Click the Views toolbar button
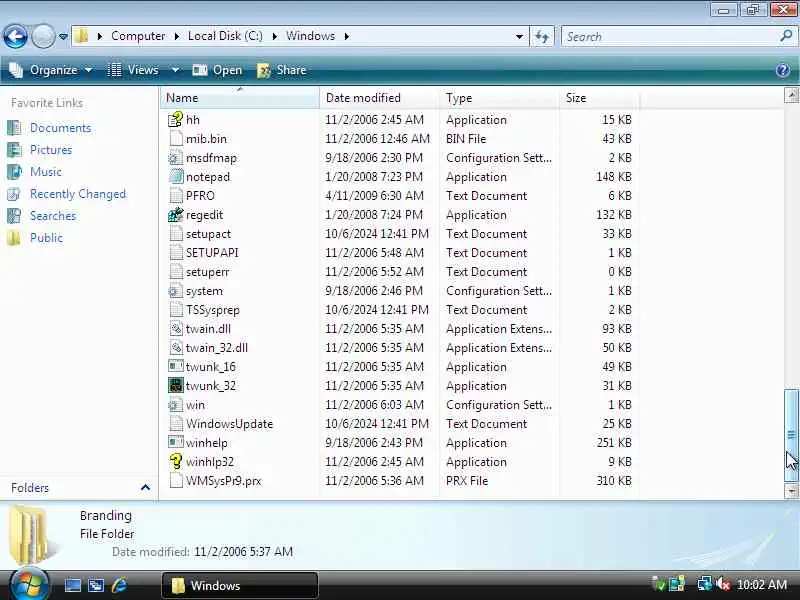The width and height of the screenshot is (800, 600). point(134,70)
